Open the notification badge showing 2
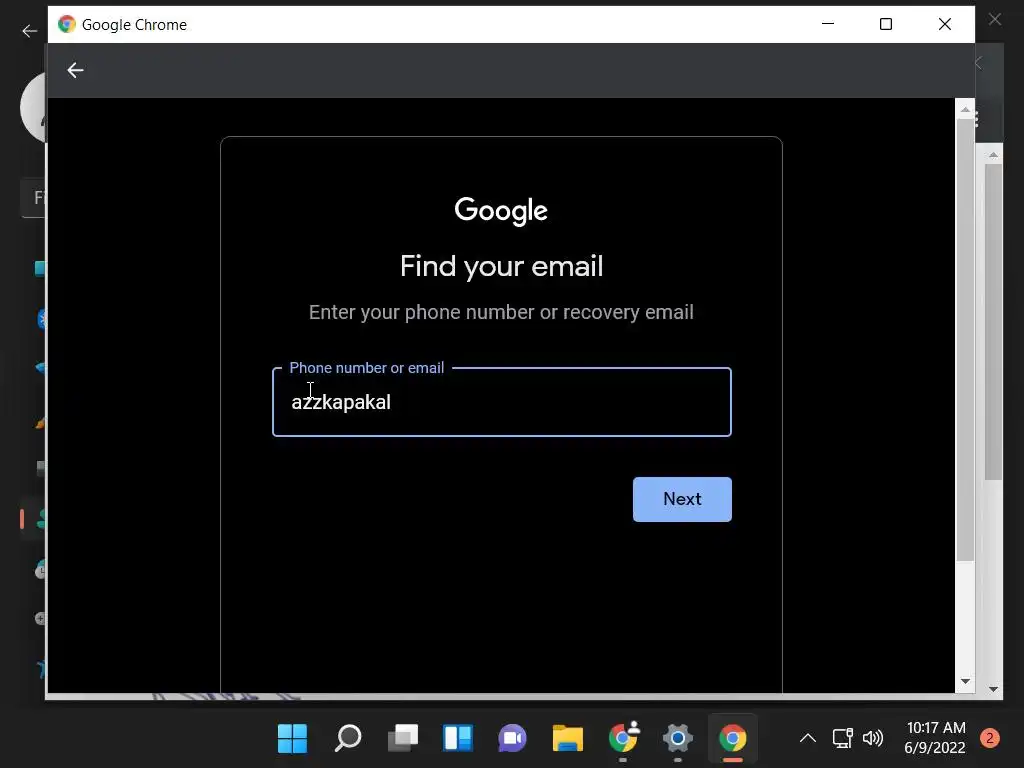 tap(990, 738)
